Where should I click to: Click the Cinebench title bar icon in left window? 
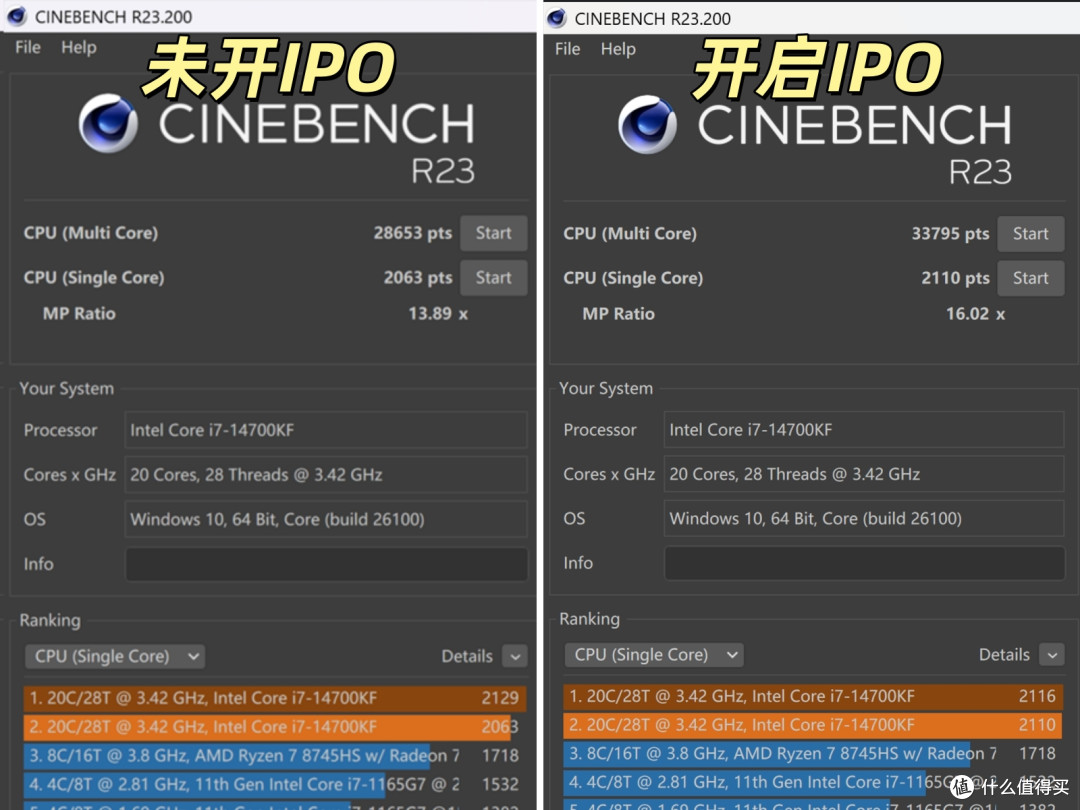pyautogui.click(x=17, y=16)
